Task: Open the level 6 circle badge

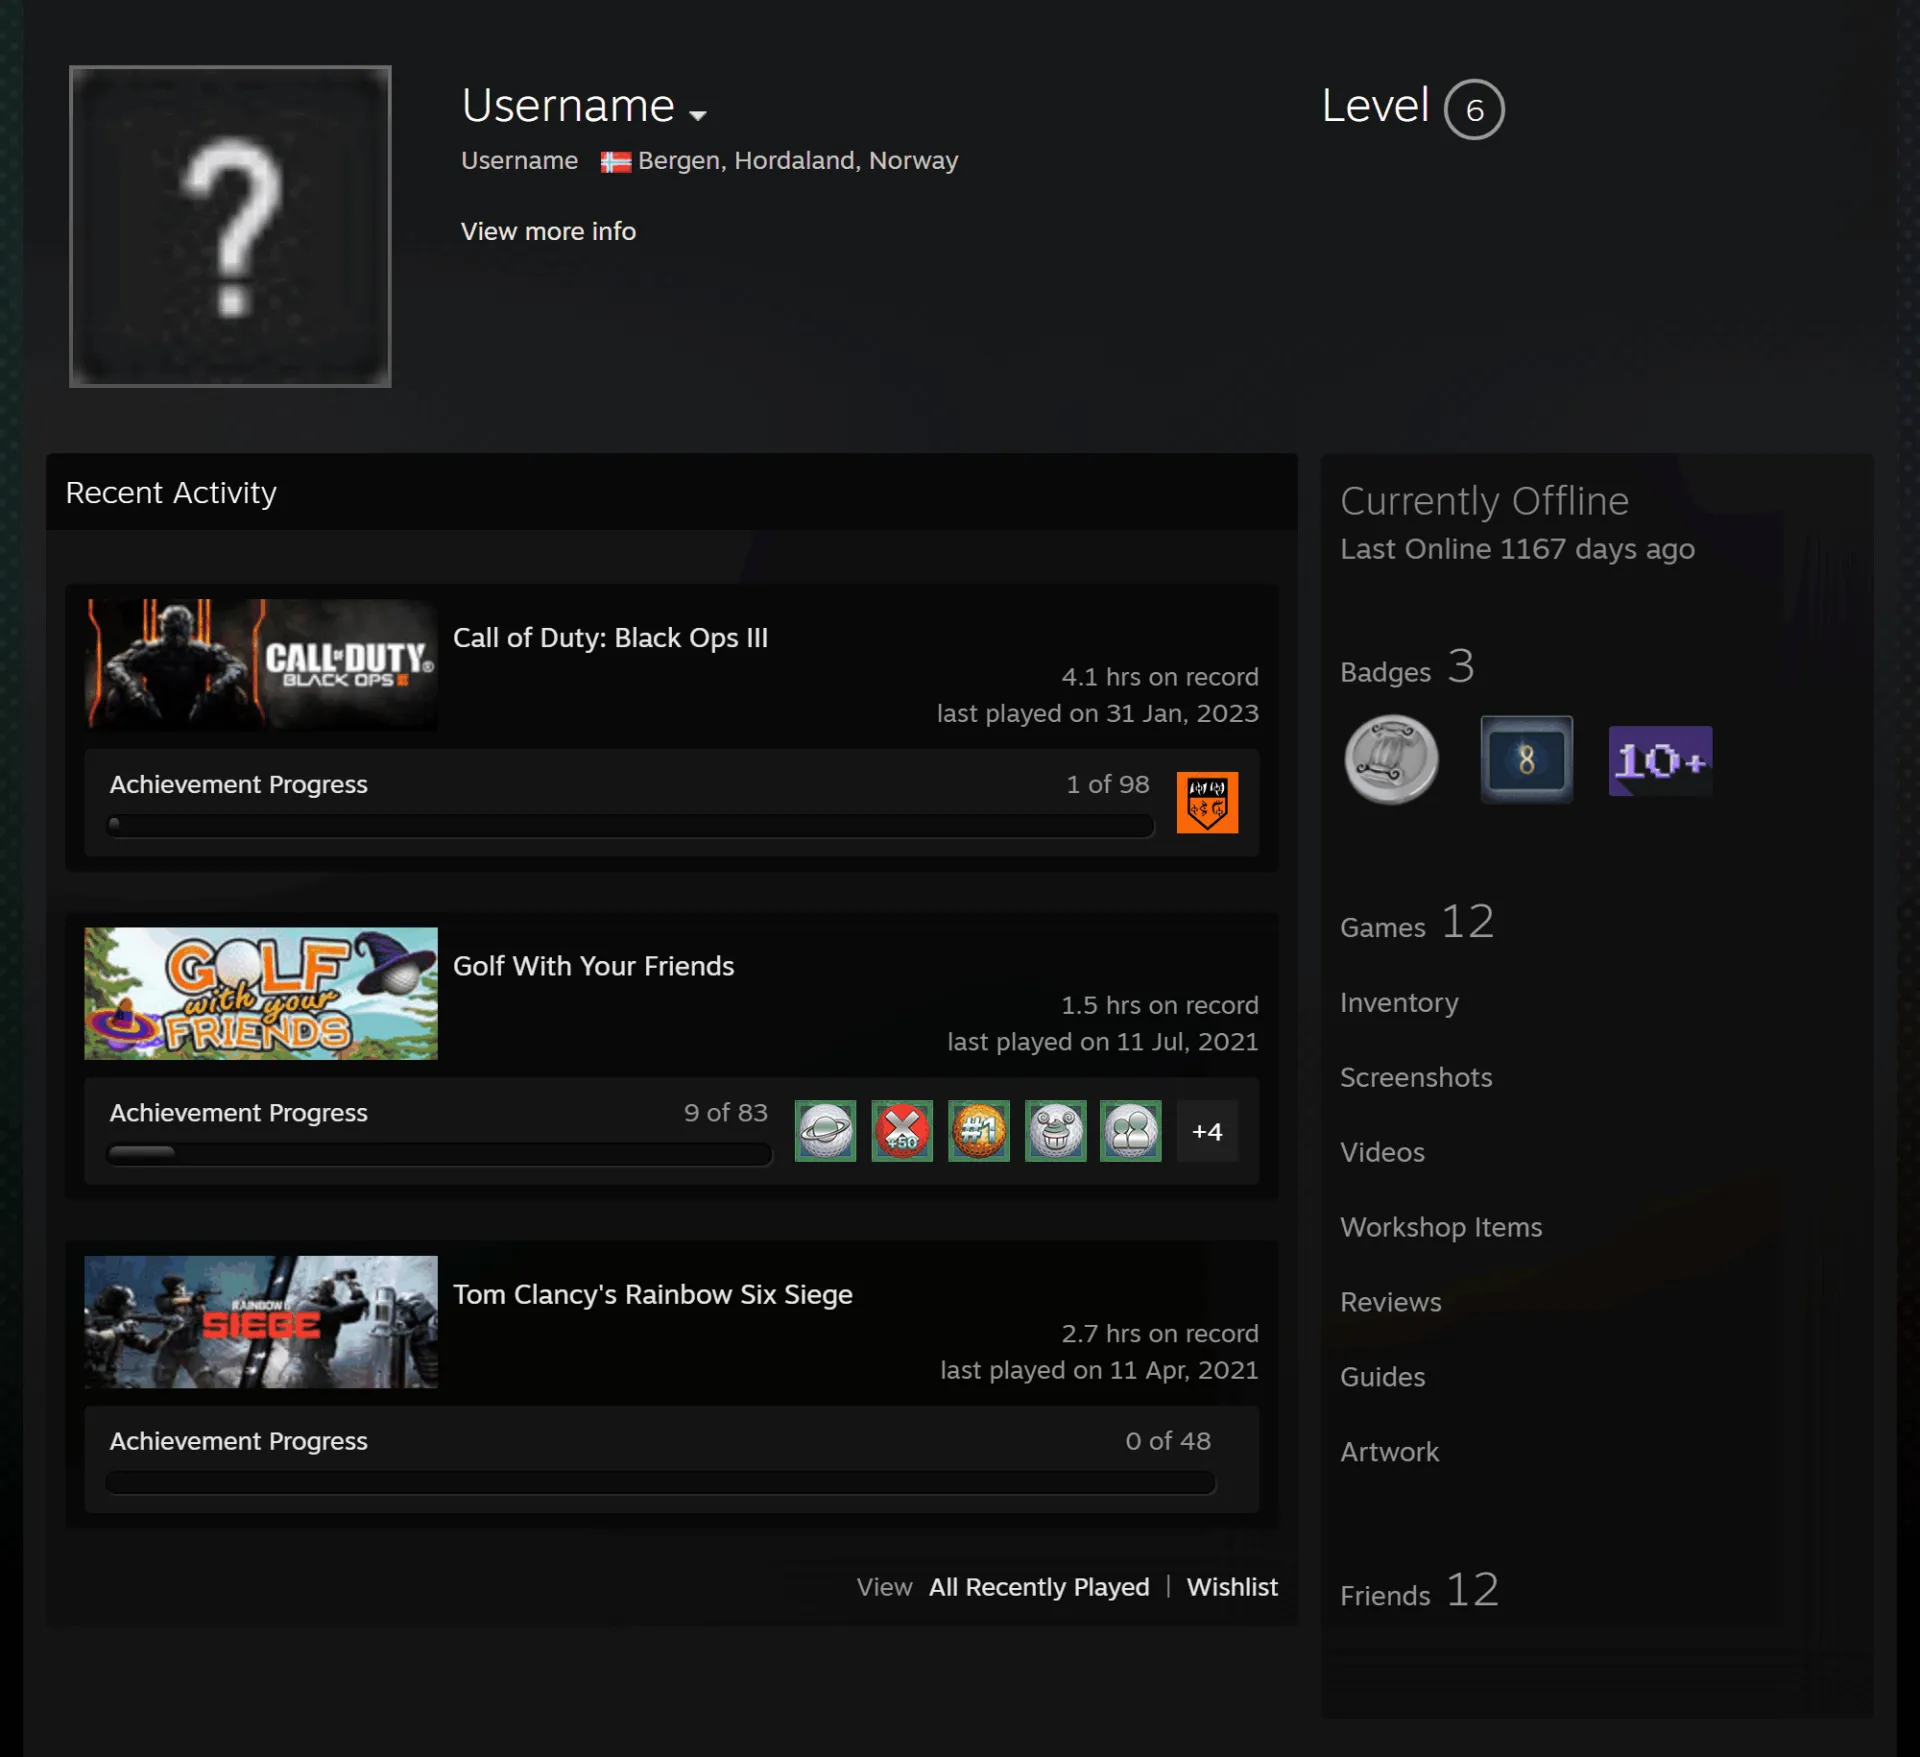Action: [1474, 109]
